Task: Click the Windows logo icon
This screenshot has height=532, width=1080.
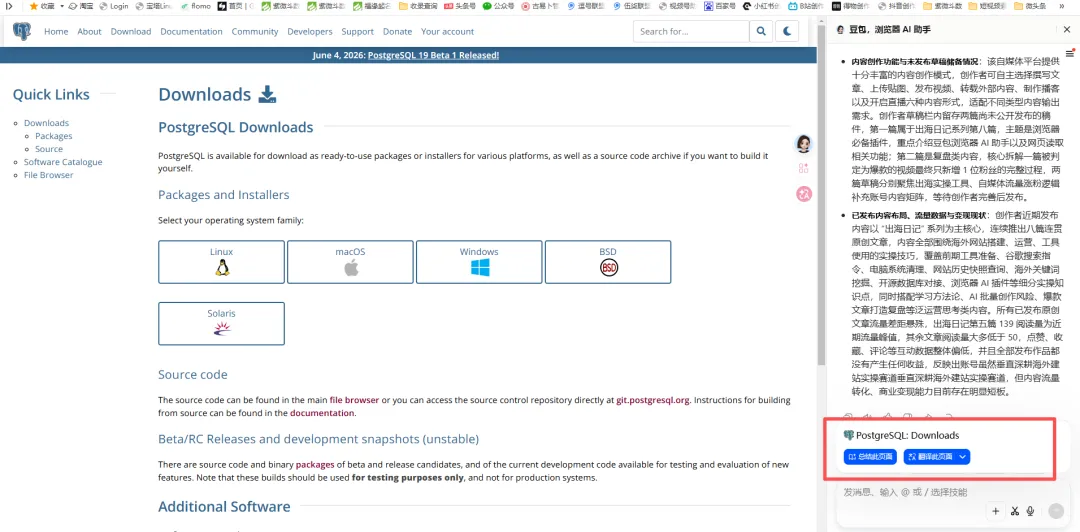Action: (x=480, y=267)
